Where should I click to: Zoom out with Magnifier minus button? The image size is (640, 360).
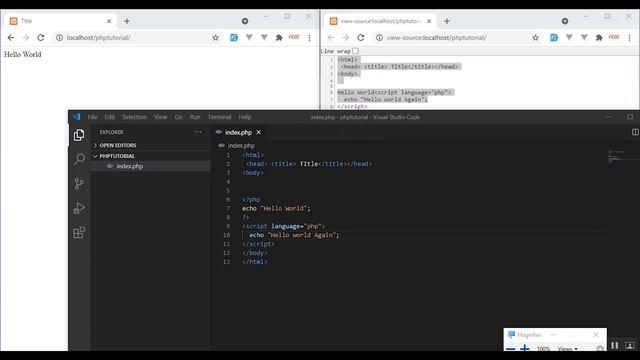pos(511,349)
